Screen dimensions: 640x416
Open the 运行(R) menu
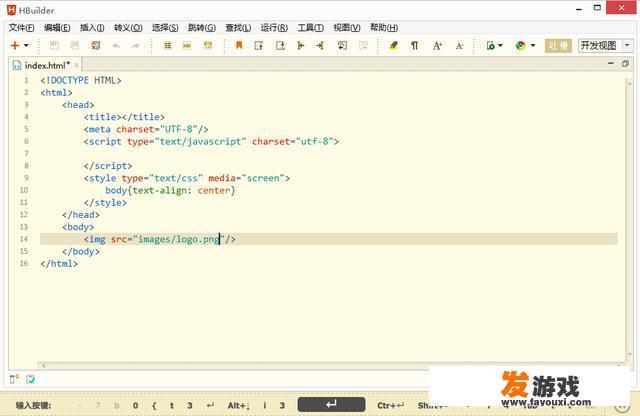coord(274,27)
